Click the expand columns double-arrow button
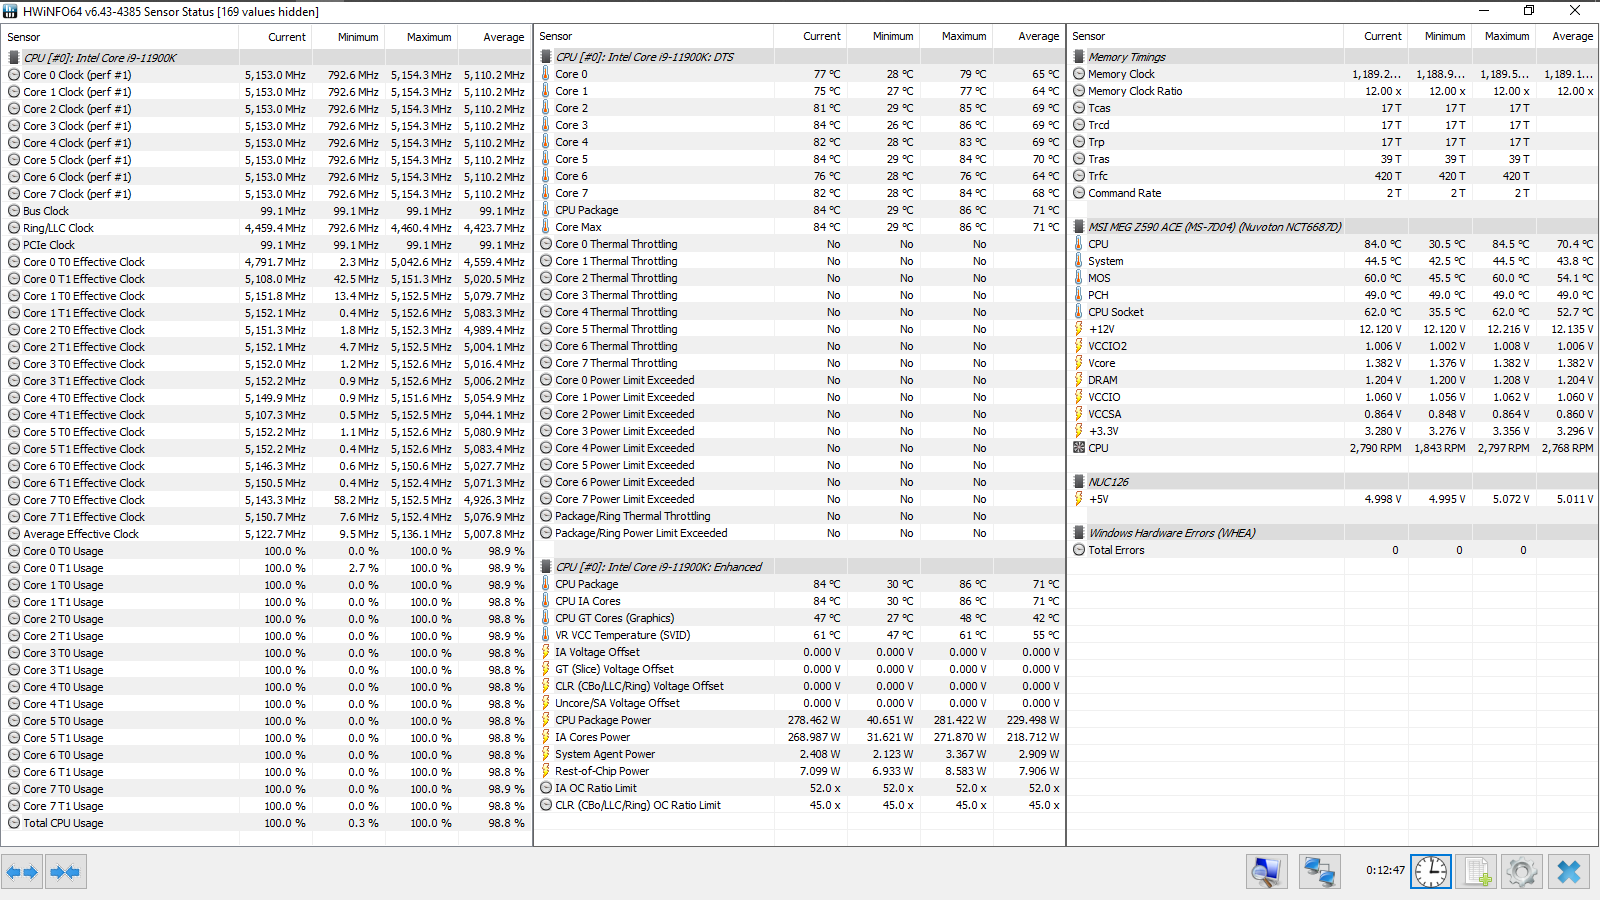 point(22,872)
